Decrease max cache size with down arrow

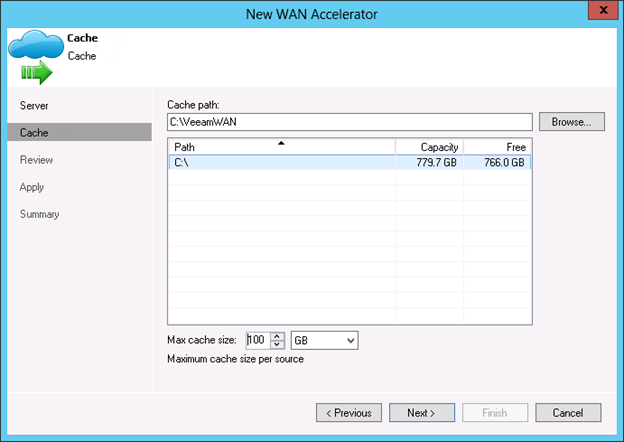point(277,345)
